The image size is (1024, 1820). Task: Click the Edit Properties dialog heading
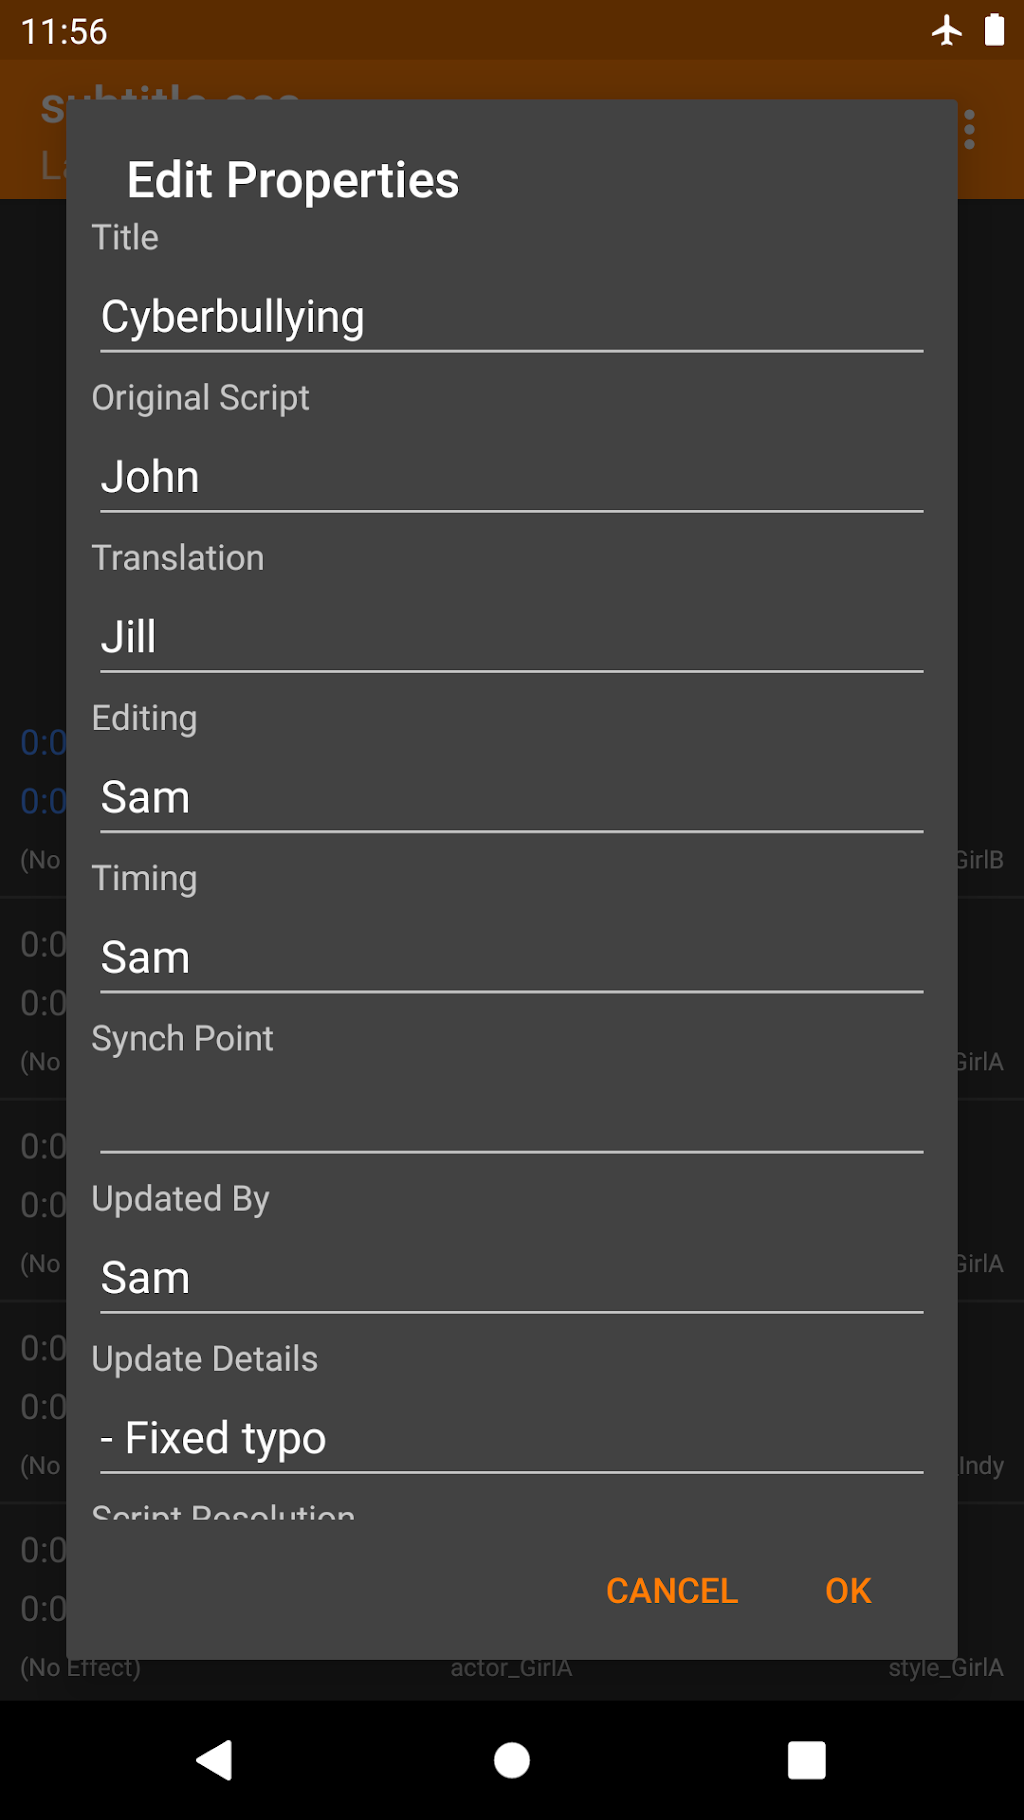(293, 181)
